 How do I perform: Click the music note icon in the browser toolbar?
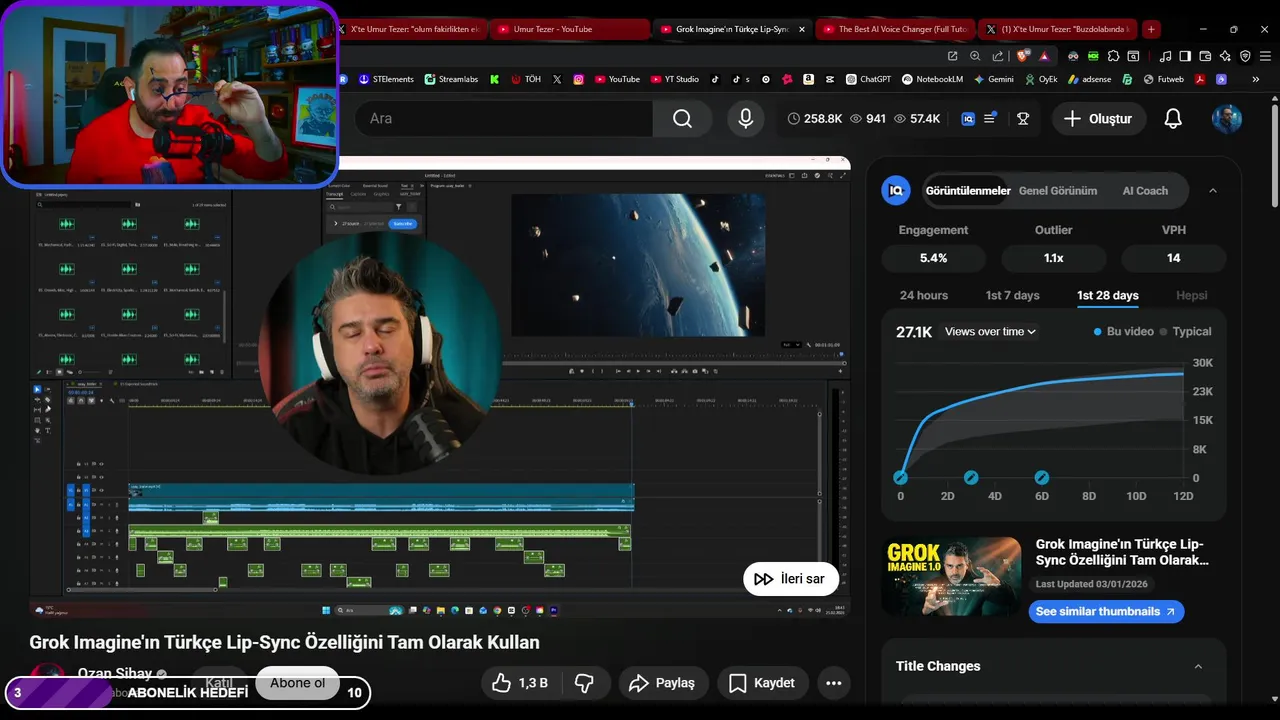click(1165, 56)
